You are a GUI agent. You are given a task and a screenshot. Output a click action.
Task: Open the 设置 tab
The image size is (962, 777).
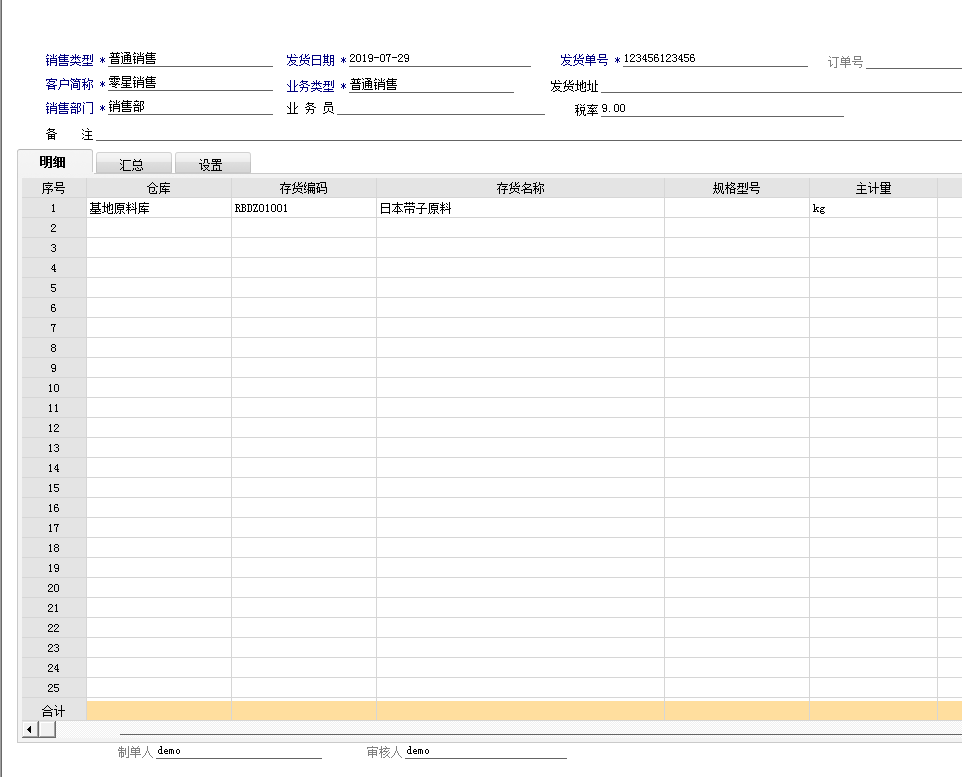point(212,164)
